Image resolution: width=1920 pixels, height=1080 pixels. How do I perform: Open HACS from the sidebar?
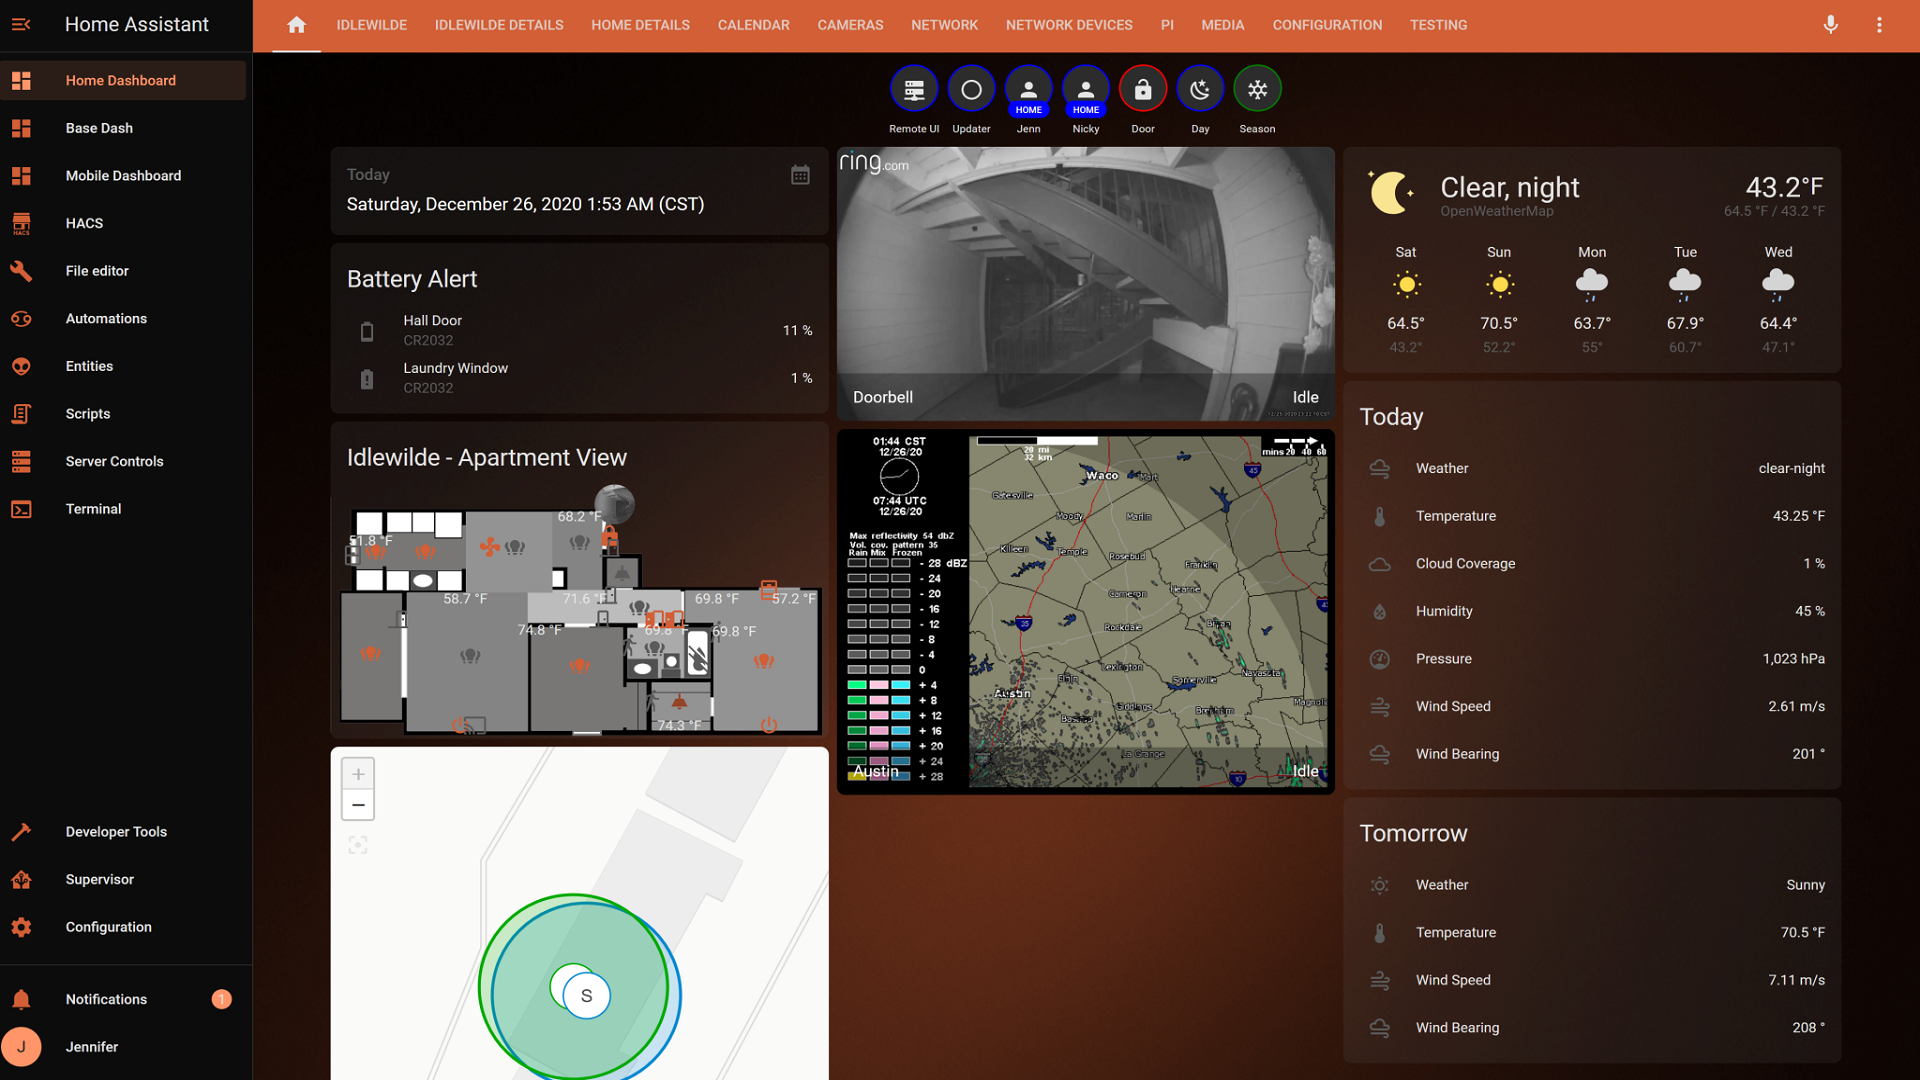(84, 223)
